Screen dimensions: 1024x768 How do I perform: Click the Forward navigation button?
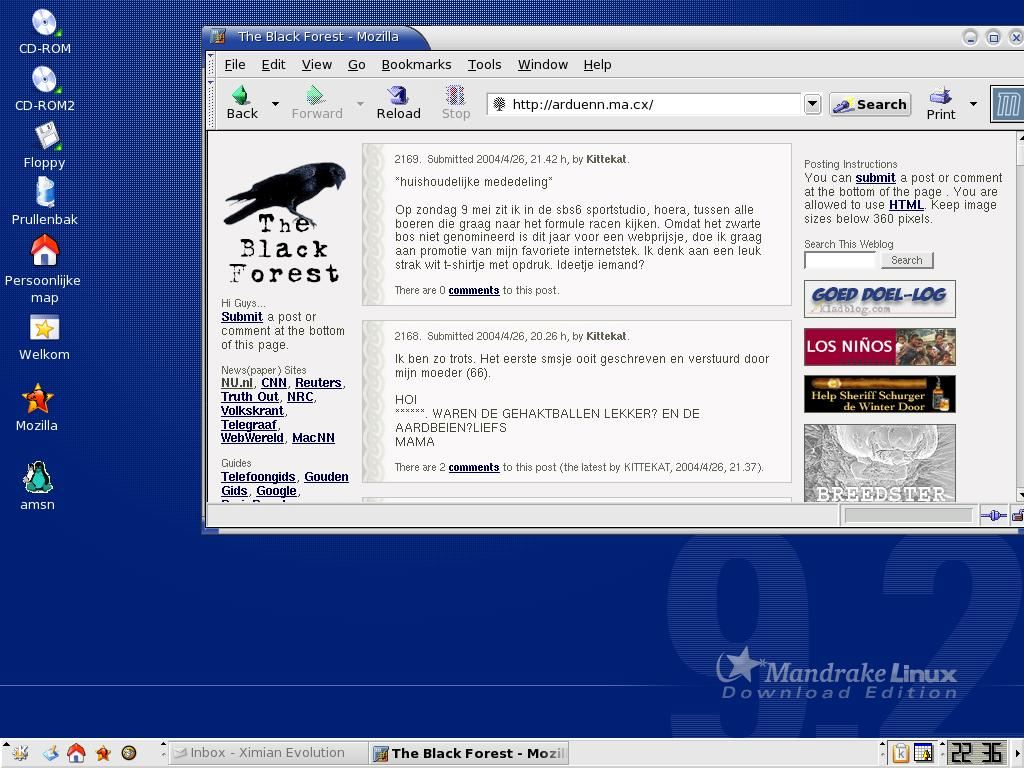point(317,103)
